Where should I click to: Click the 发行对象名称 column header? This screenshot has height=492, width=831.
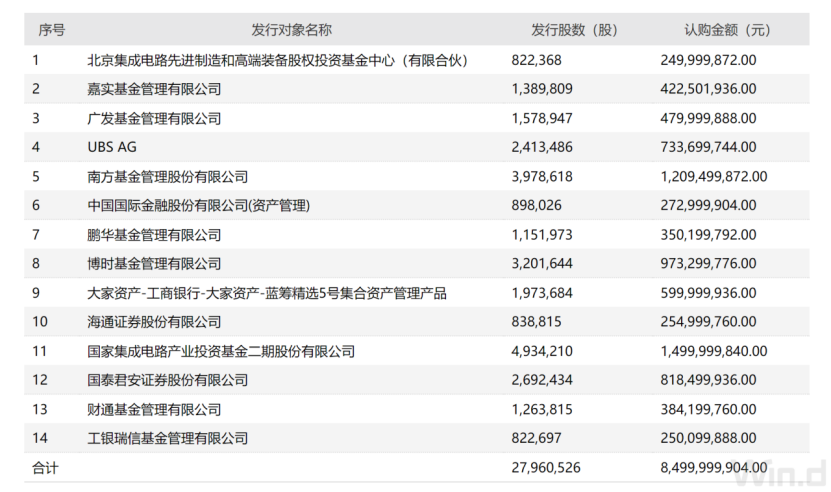pyautogui.click(x=291, y=30)
